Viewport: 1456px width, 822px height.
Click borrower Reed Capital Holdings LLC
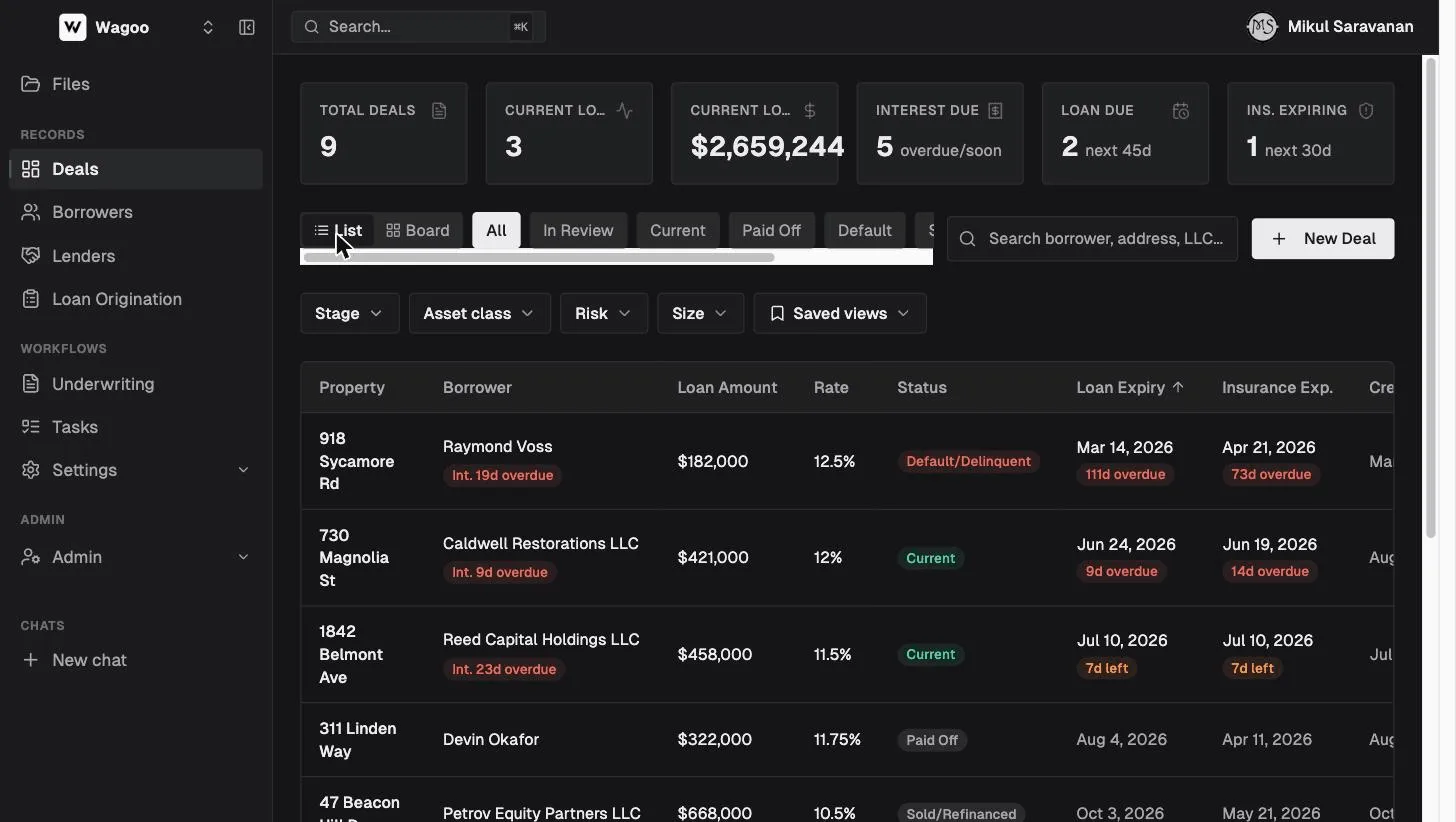click(x=541, y=640)
